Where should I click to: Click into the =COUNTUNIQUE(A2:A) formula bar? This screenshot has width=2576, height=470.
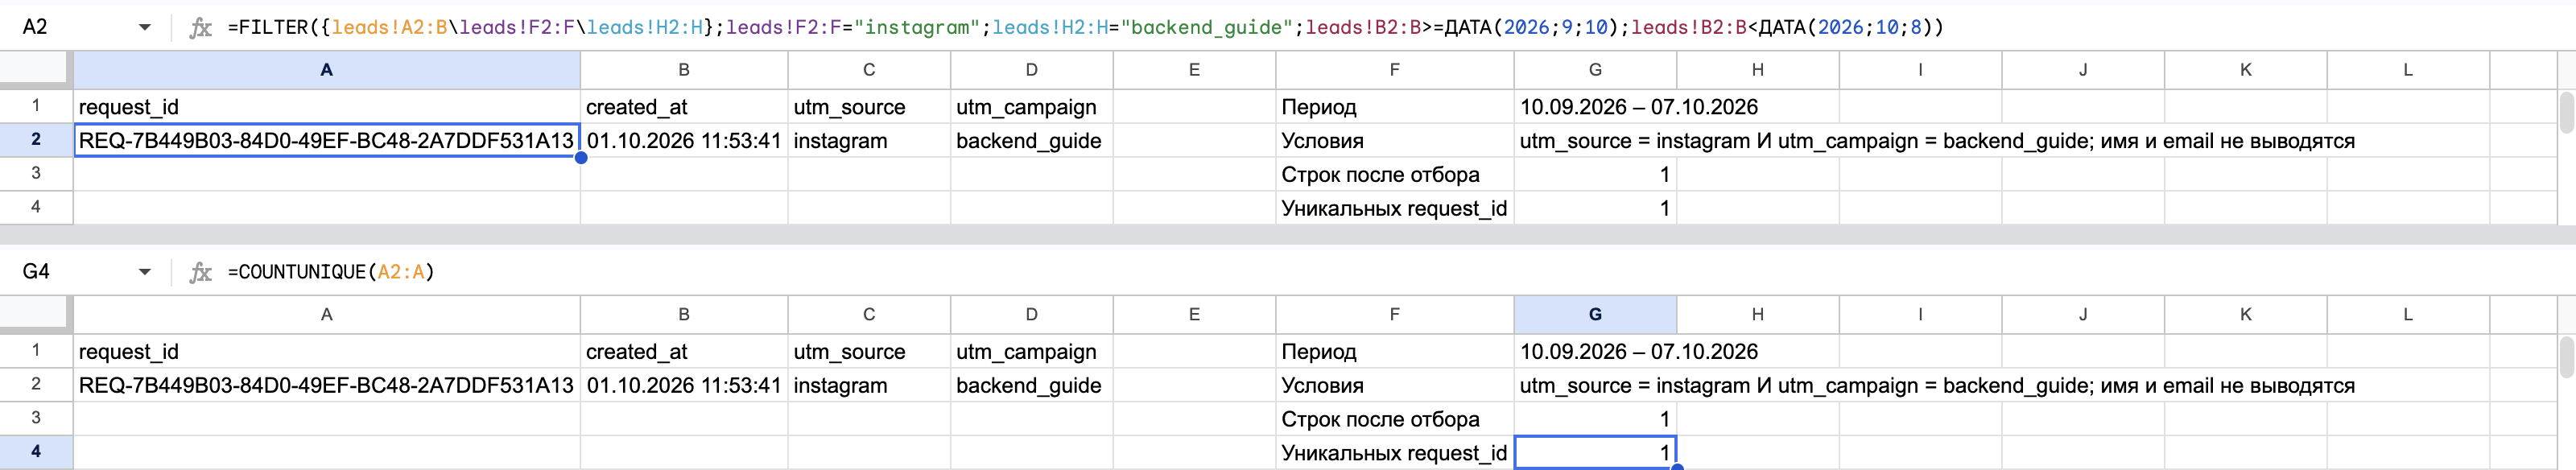pos(331,272)
